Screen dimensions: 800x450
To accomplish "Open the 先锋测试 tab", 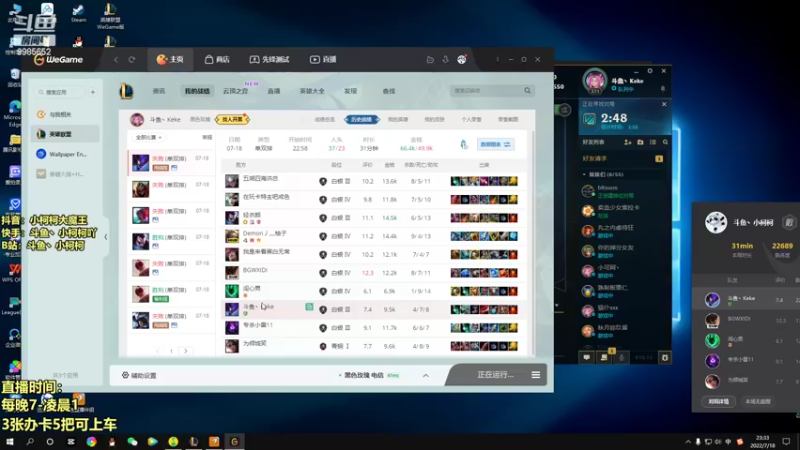I will (x=269, y=60).
